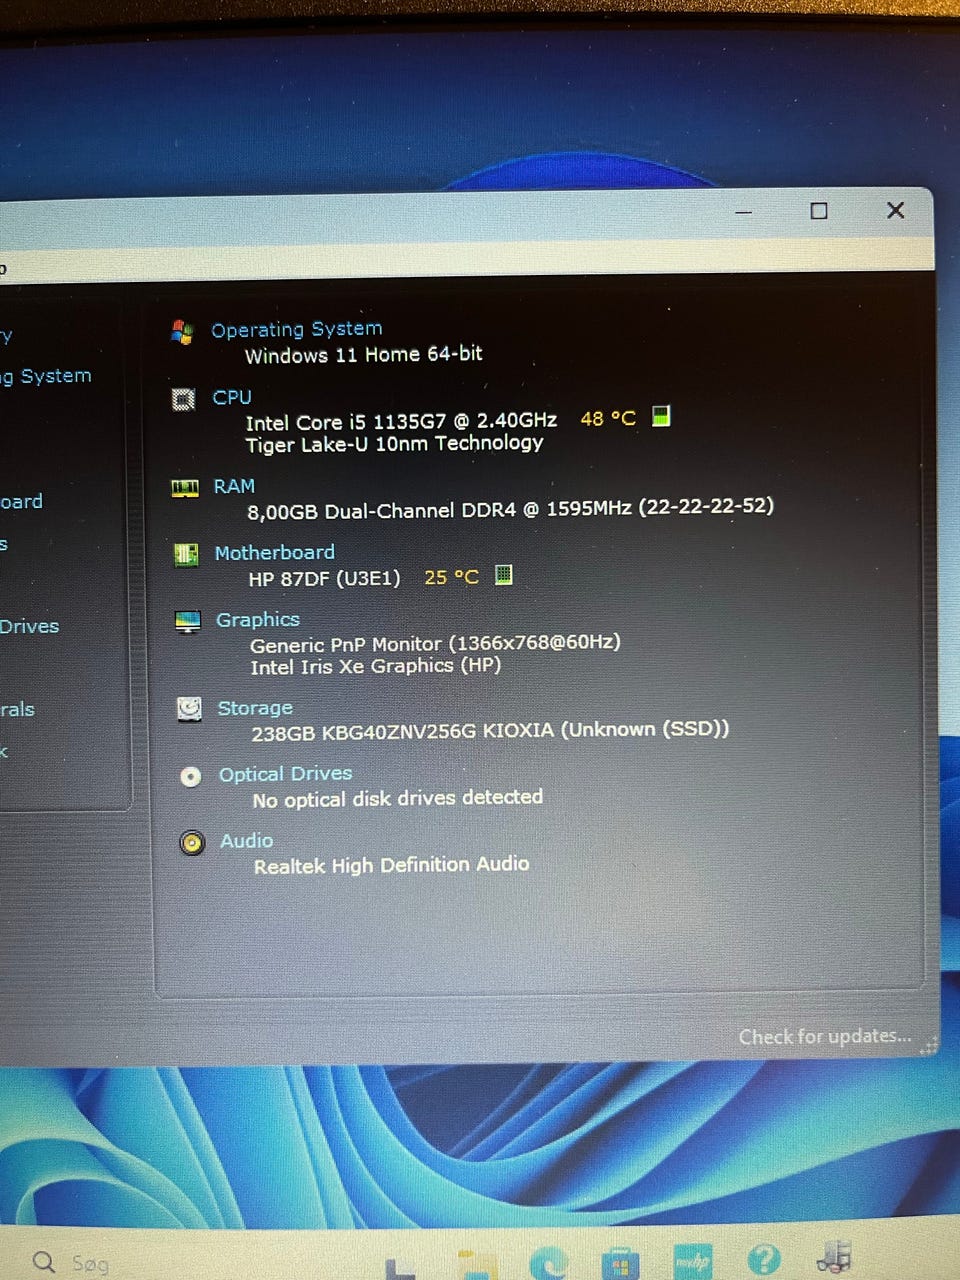The width and height of the screenshot is (960, 1280).
Task: Close the Speccy window
Action: (896, 210)
